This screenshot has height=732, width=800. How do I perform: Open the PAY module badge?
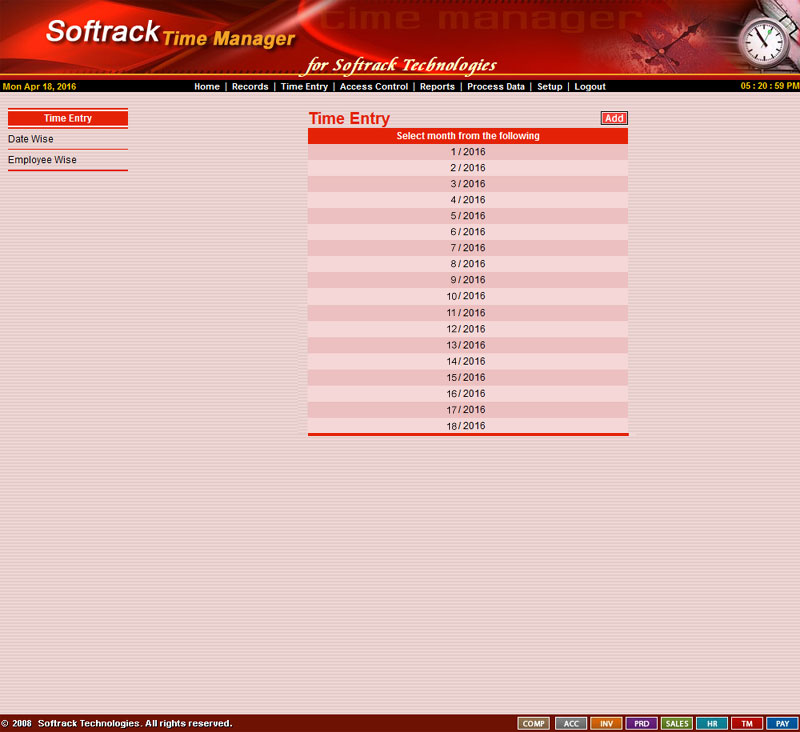(782, 723)
